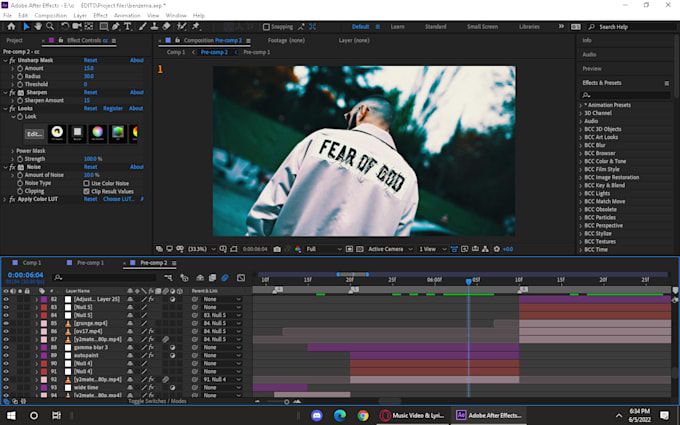The height and width of the screenshot is (425, 680).
Task: Open the show channel color management icon
Action: pyautogui.click(x=298, y=249)
